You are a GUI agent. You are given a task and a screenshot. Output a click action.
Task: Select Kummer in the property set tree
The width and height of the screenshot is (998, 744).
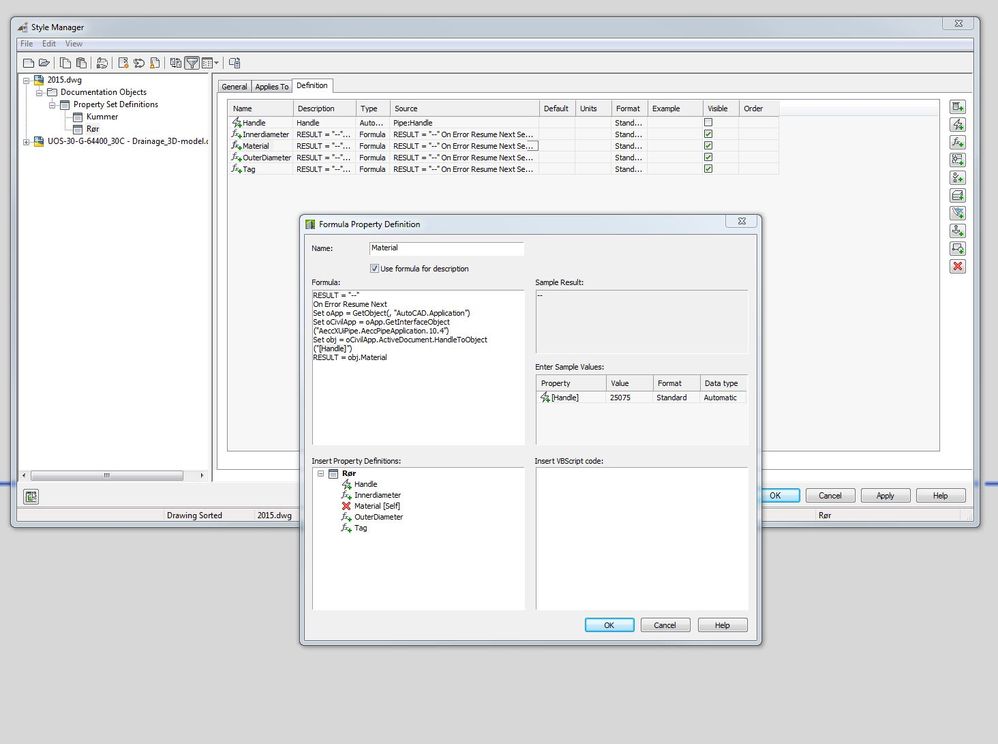(102, 117)
